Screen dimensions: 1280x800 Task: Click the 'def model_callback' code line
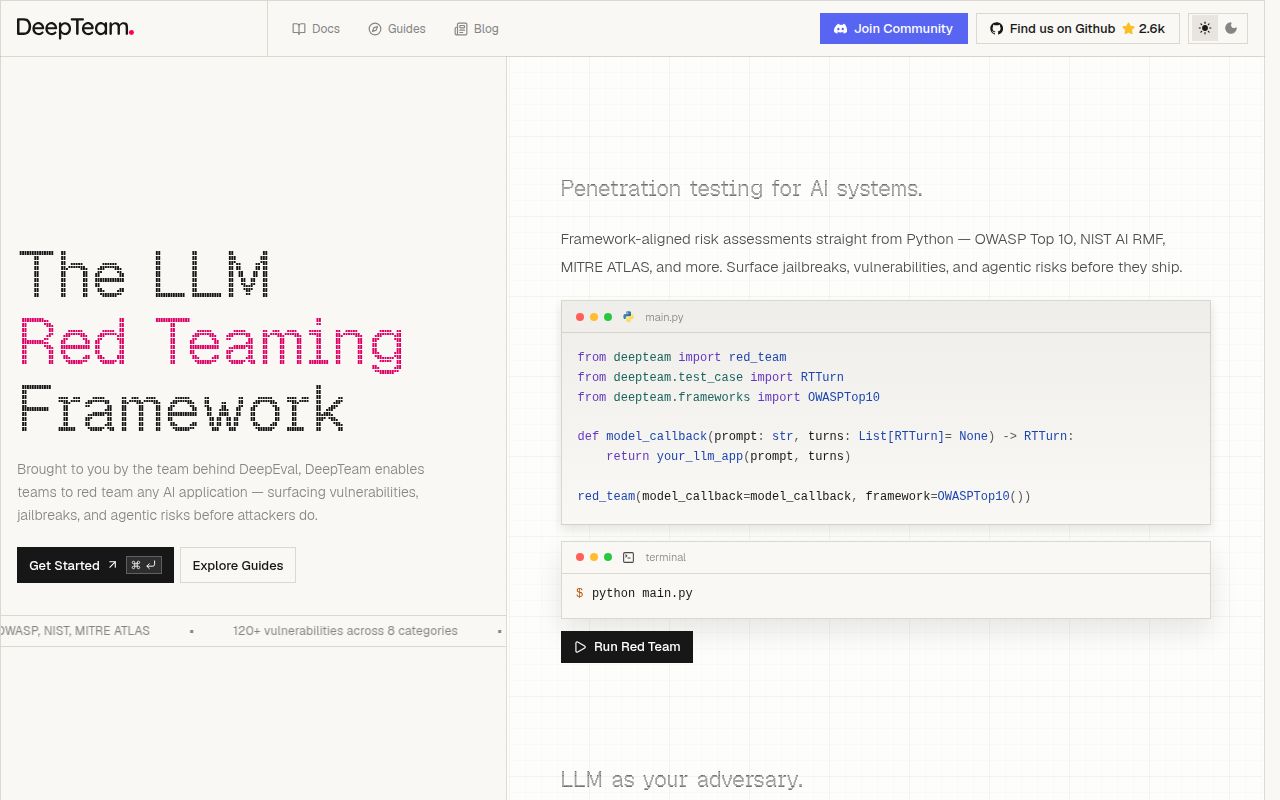[825, 436]
